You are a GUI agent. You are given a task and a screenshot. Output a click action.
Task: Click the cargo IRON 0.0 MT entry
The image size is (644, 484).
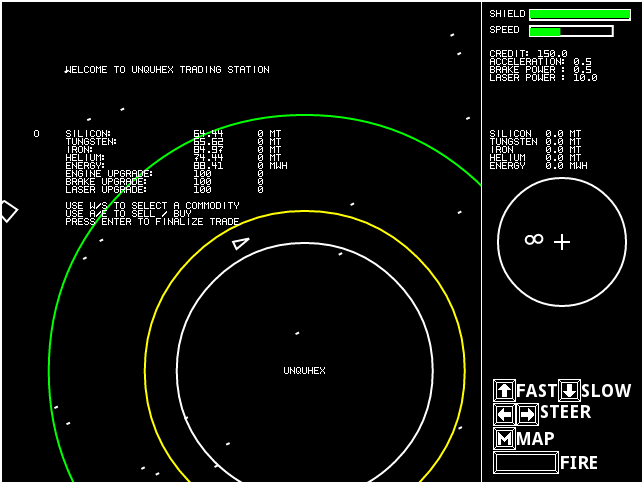tap(535, 150)
